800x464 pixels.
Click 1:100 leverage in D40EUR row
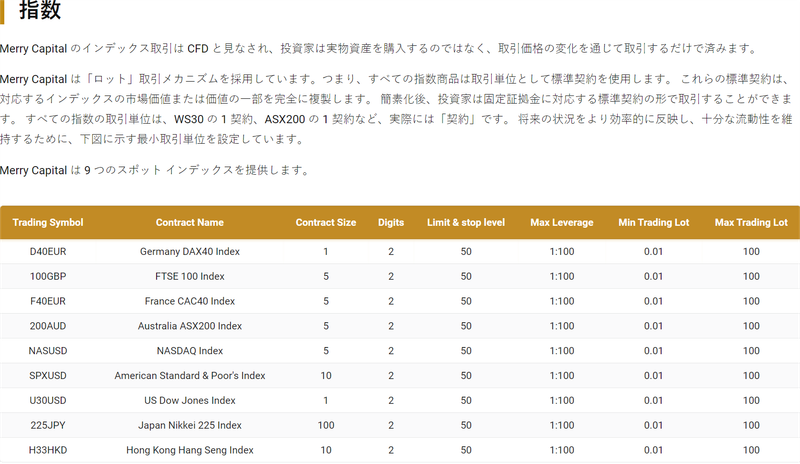pyautogui.click(x=562, y=252)
